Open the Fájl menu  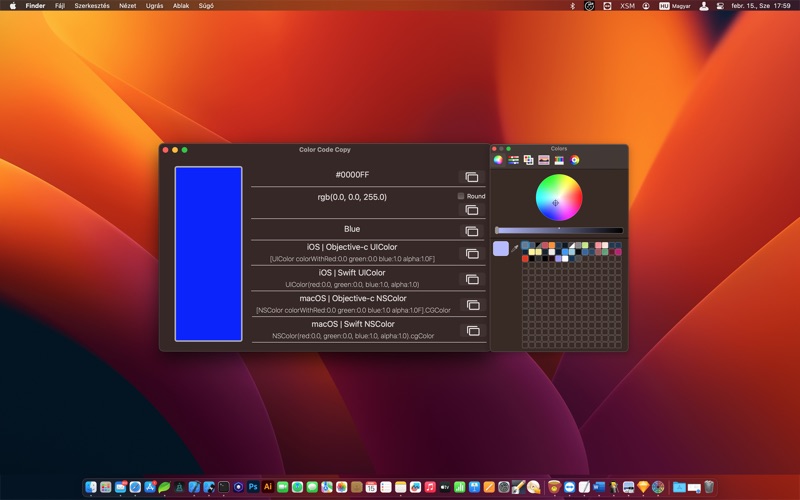[x=60, y=6]
